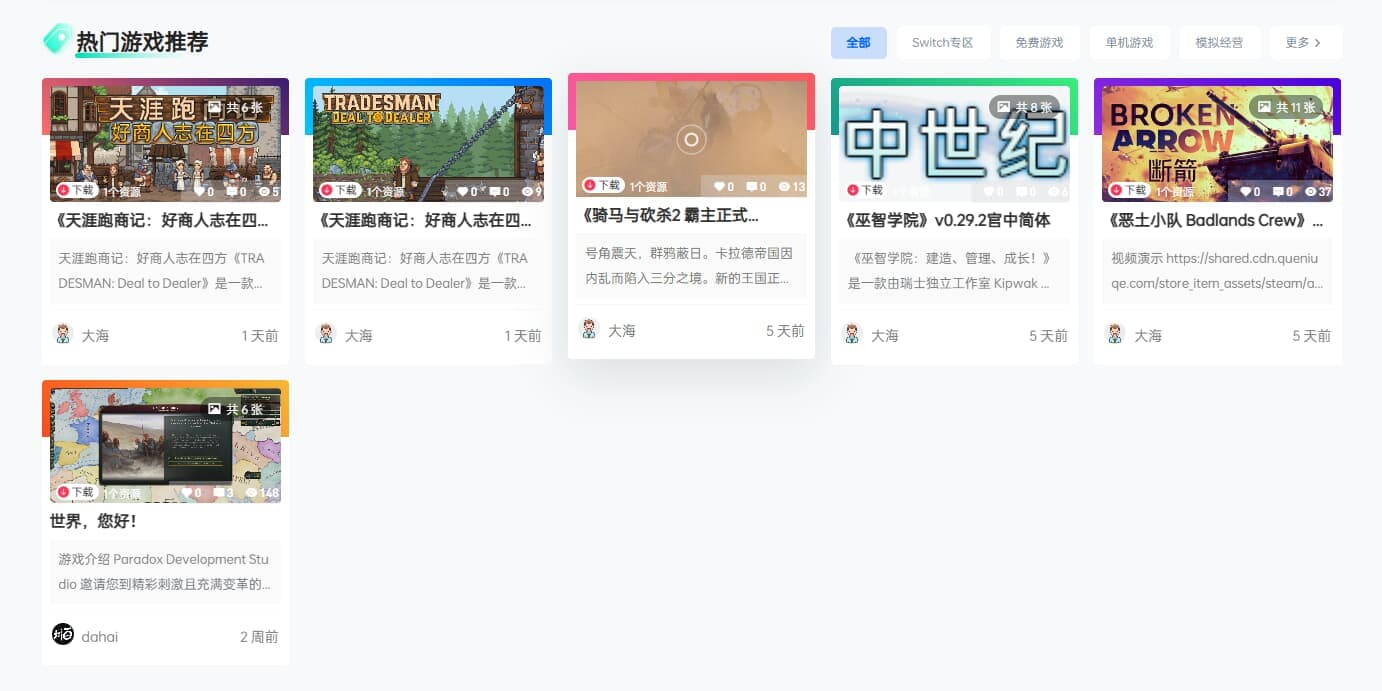This screenshot has width=1382, height=691.
Task: Open the Broken Arrow 断箭 thumbnail
Action: click(x=1217, y=144)
